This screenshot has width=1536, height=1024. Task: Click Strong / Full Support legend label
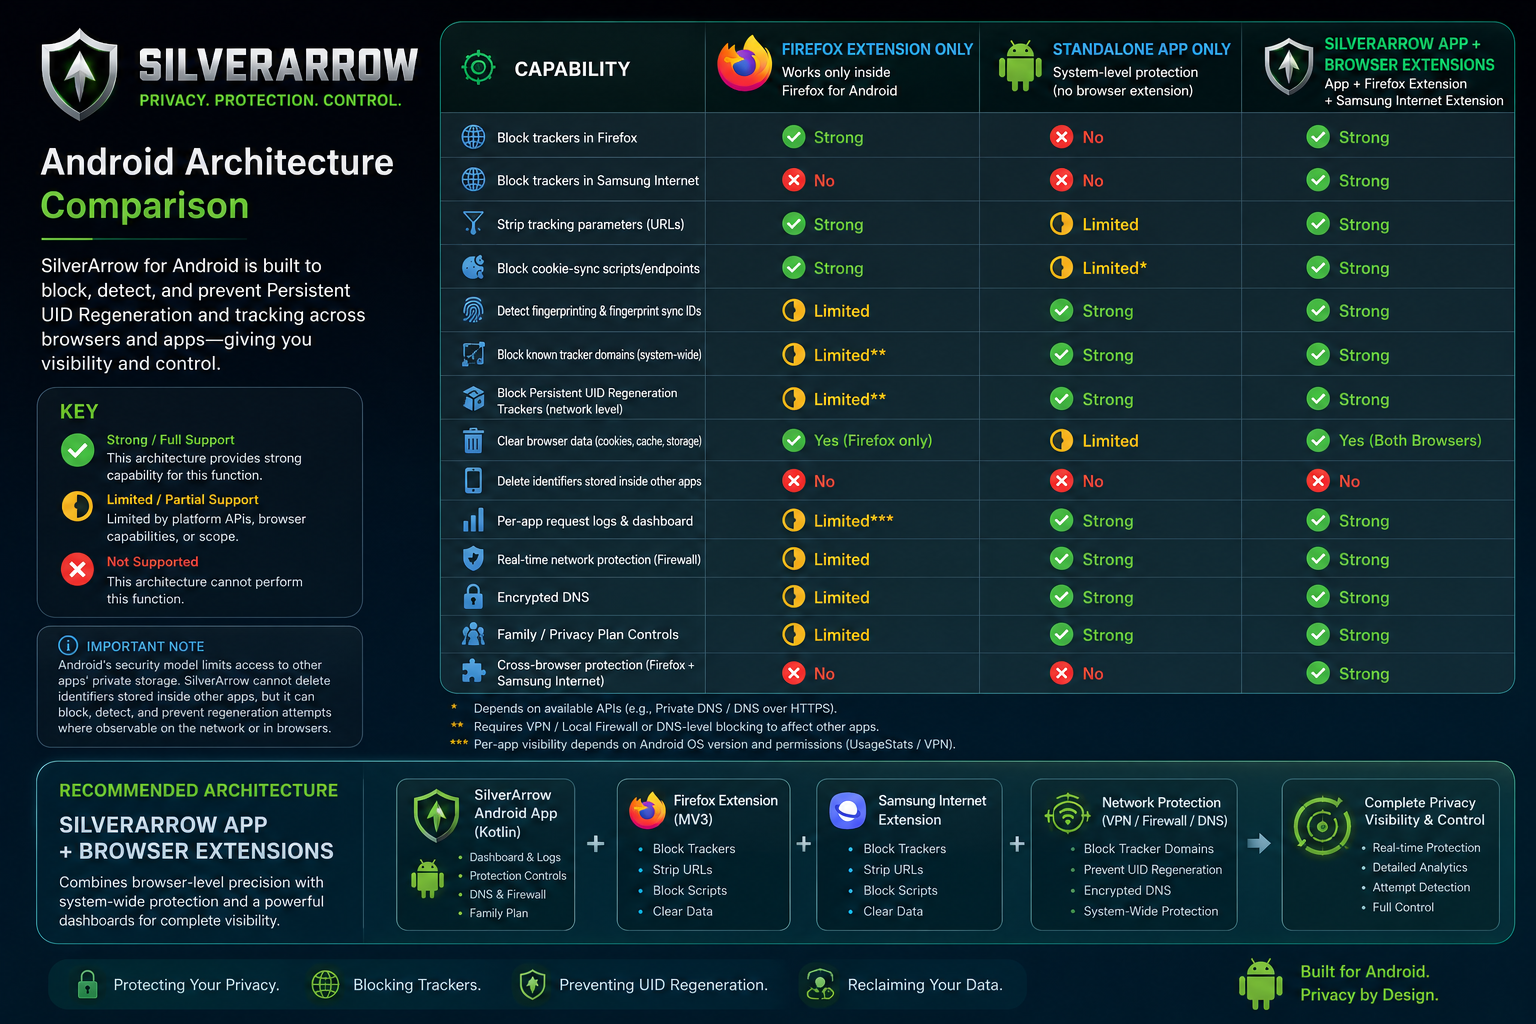(x=170, y=440)
